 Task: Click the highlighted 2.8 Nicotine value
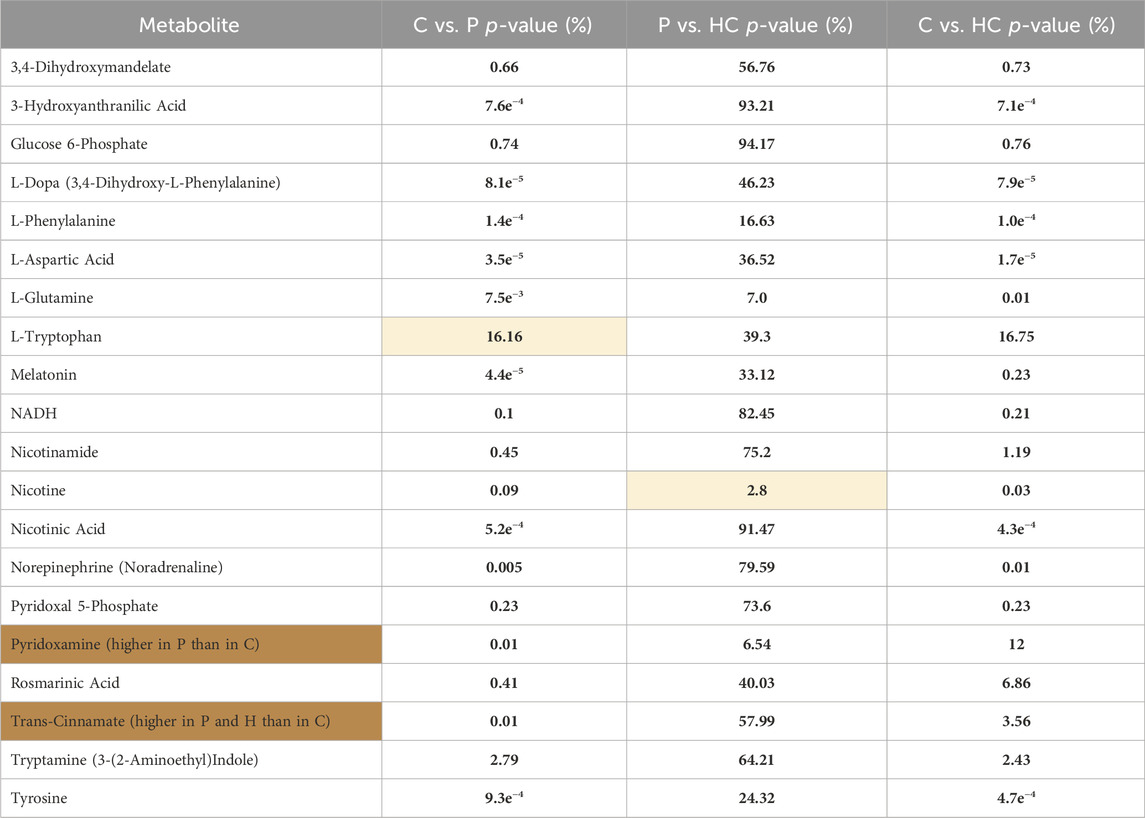tap(757, 490)
